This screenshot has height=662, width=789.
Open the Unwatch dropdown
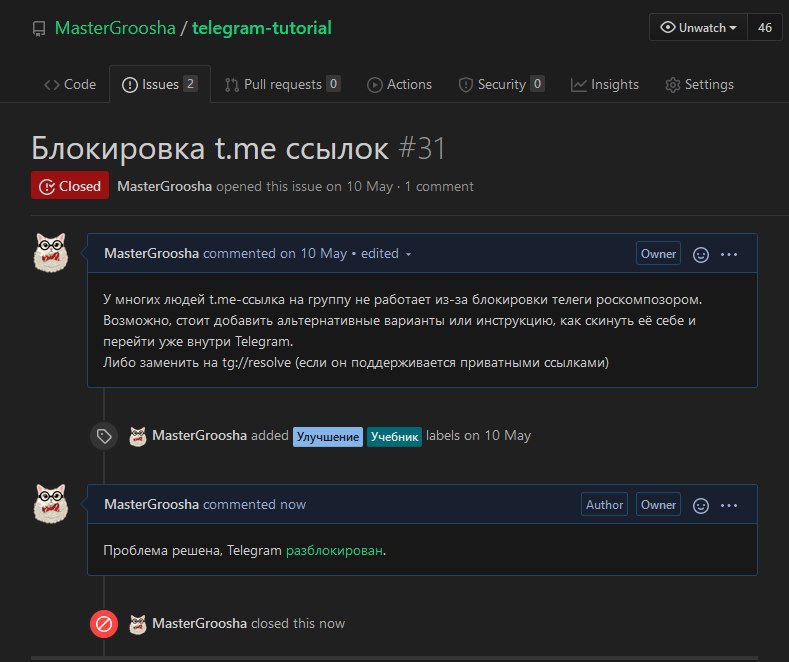point(698,27)
